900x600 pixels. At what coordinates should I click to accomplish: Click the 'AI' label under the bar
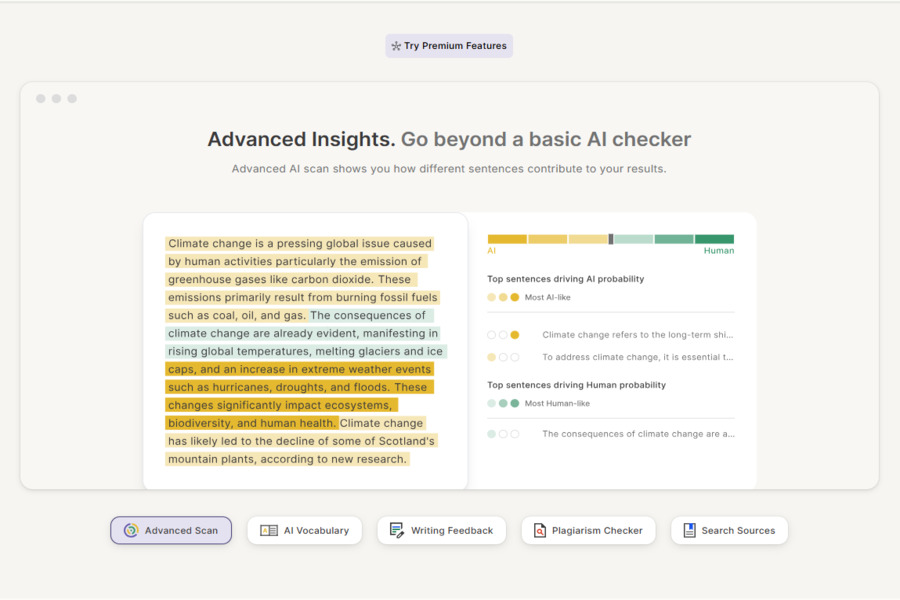tap(491, 251)
